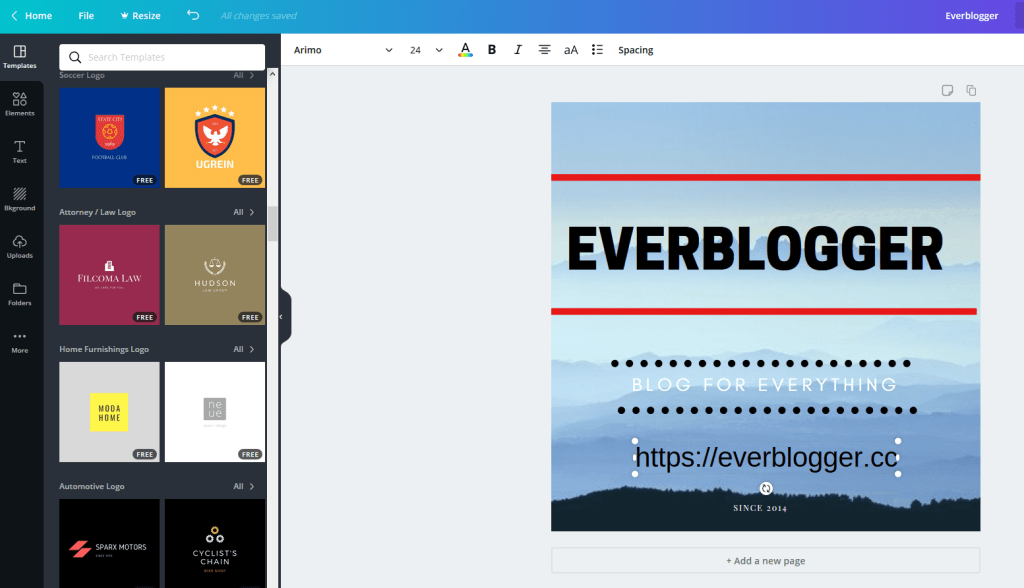The height and width of the screenshot is (588, 1024).
Task: Open the Spacing options
Action: [635, 50]
